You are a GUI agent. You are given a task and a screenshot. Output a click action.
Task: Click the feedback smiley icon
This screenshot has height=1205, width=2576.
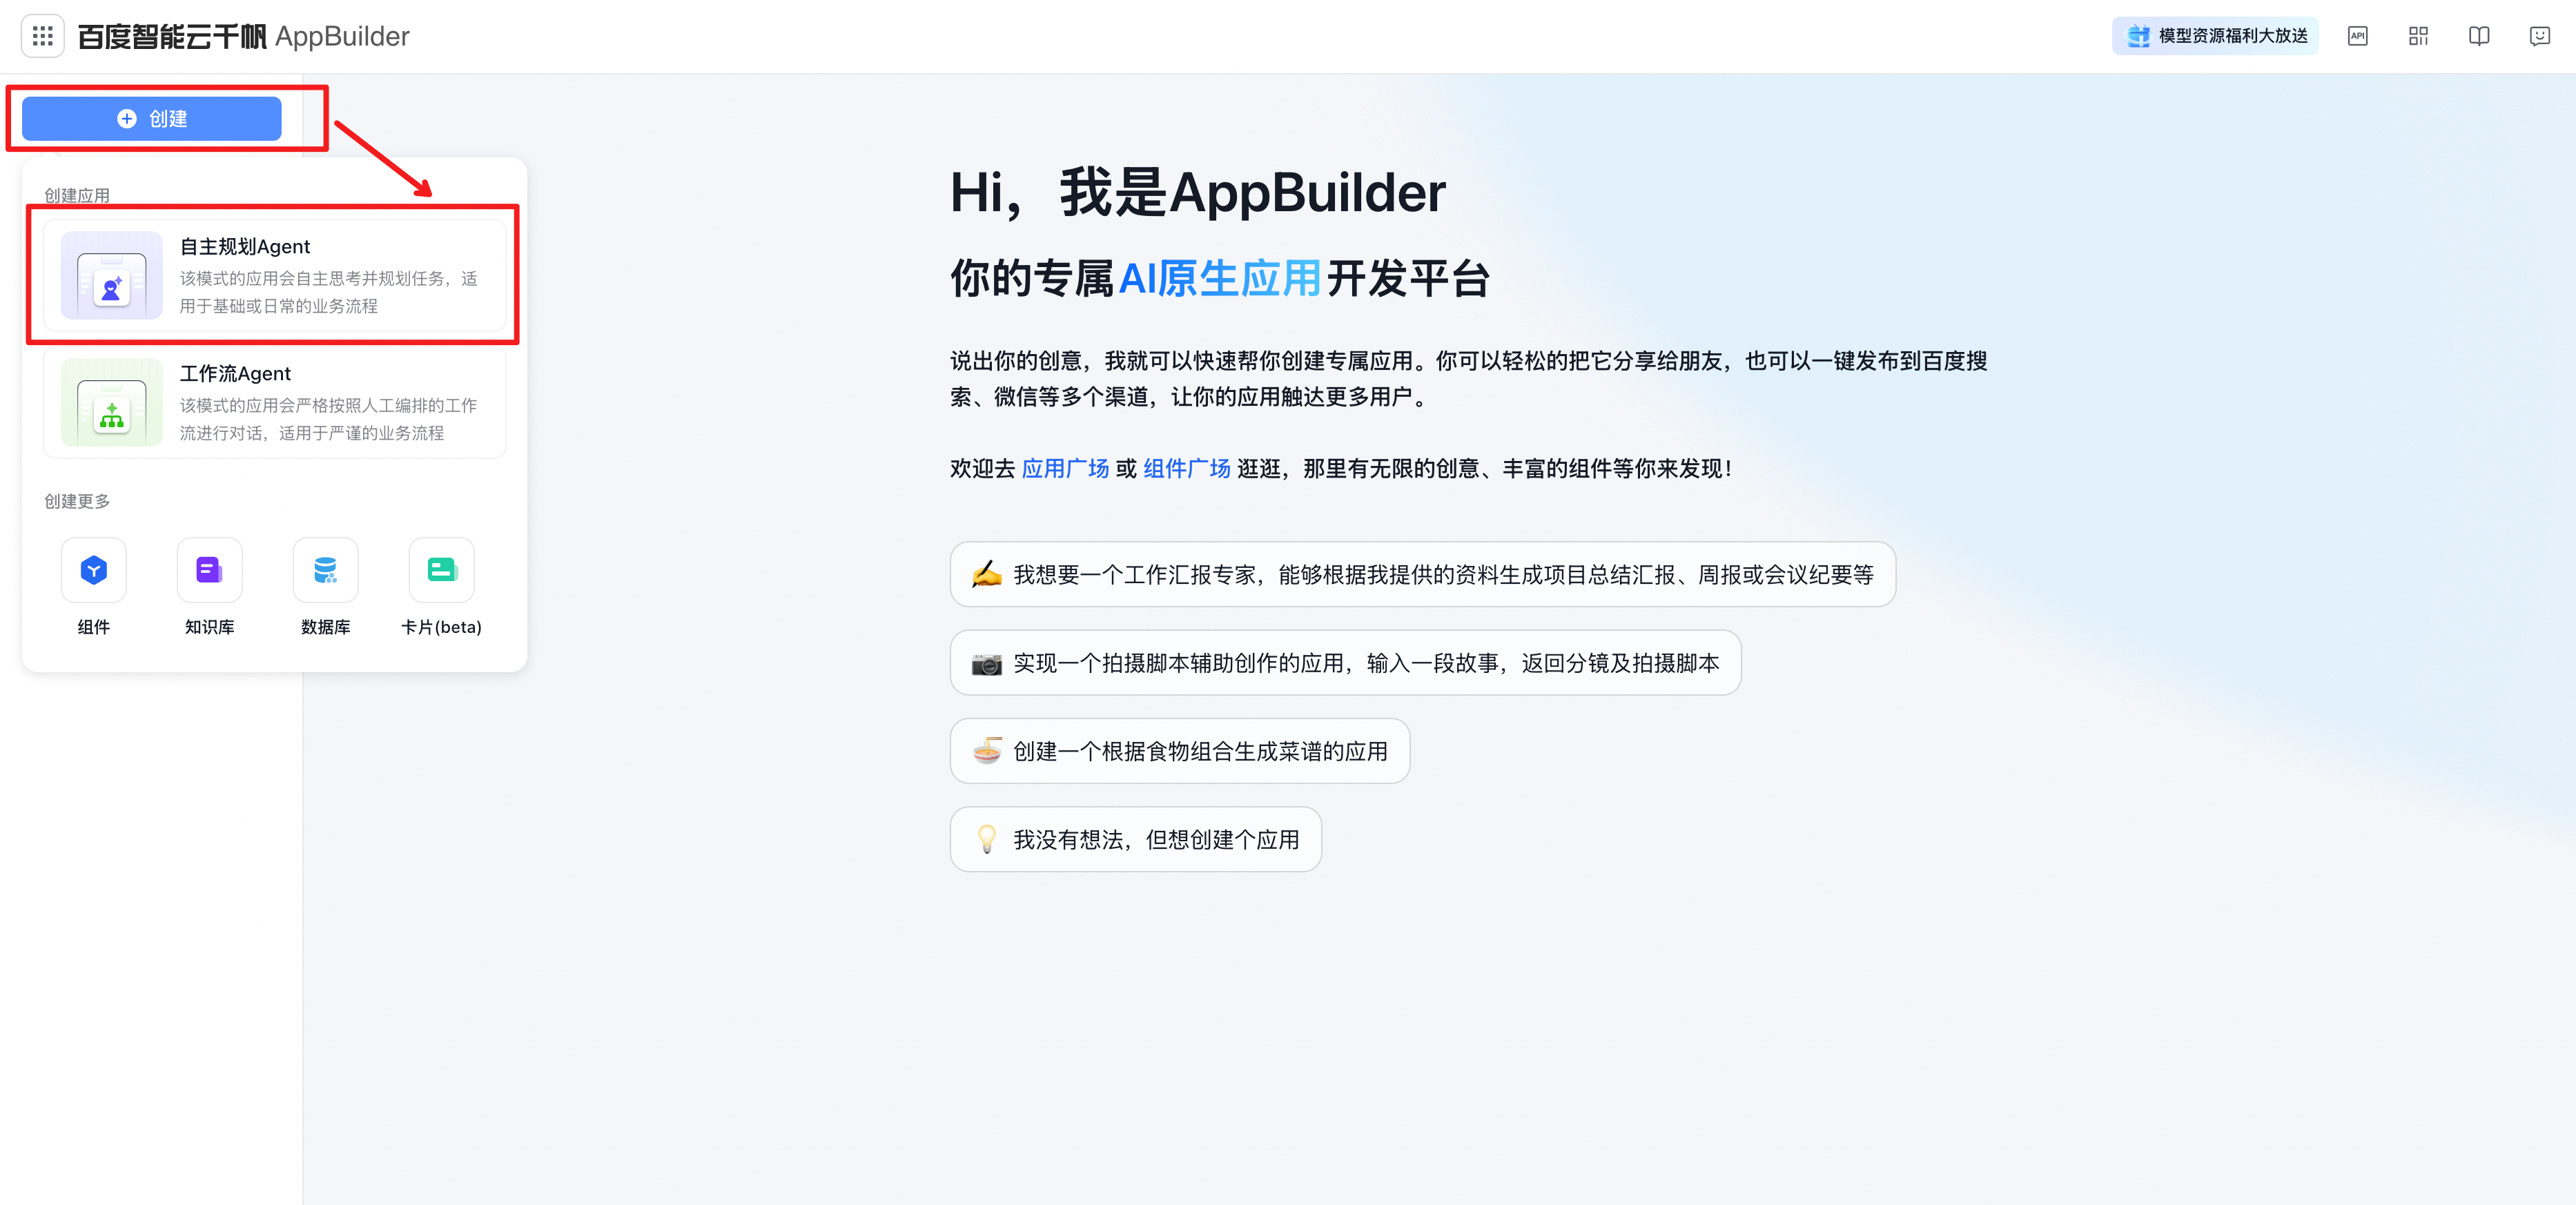[x=2539, y=36]
